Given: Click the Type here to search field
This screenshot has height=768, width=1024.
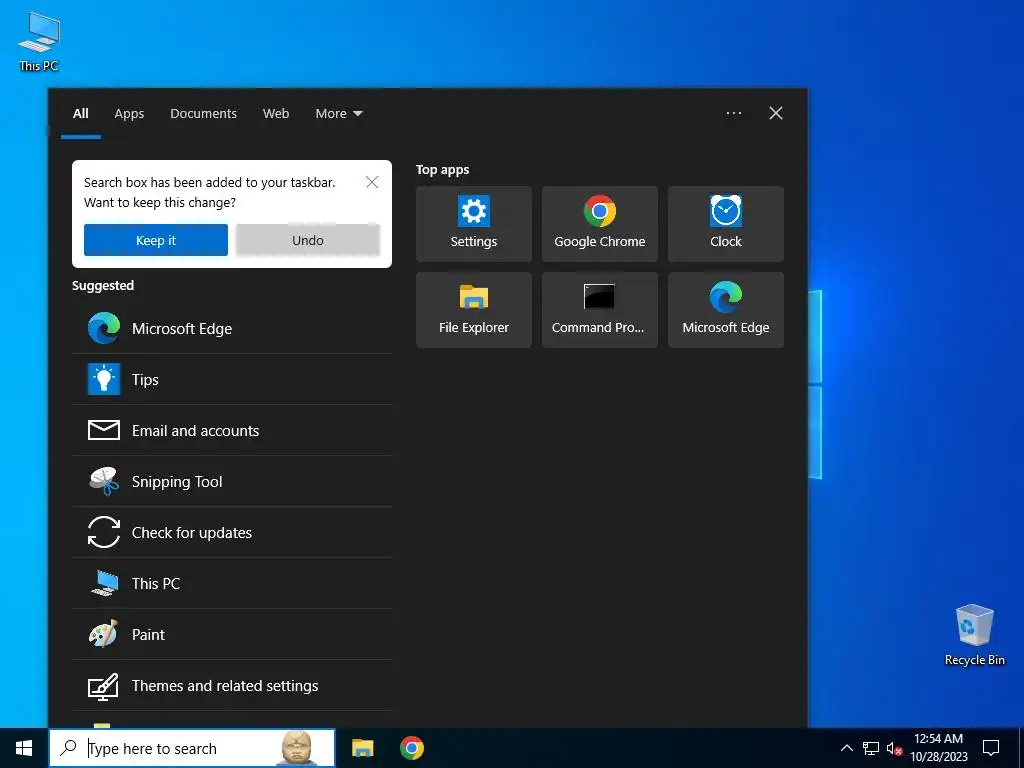Looking at the screenshot, I should click(x=192, y=748).
